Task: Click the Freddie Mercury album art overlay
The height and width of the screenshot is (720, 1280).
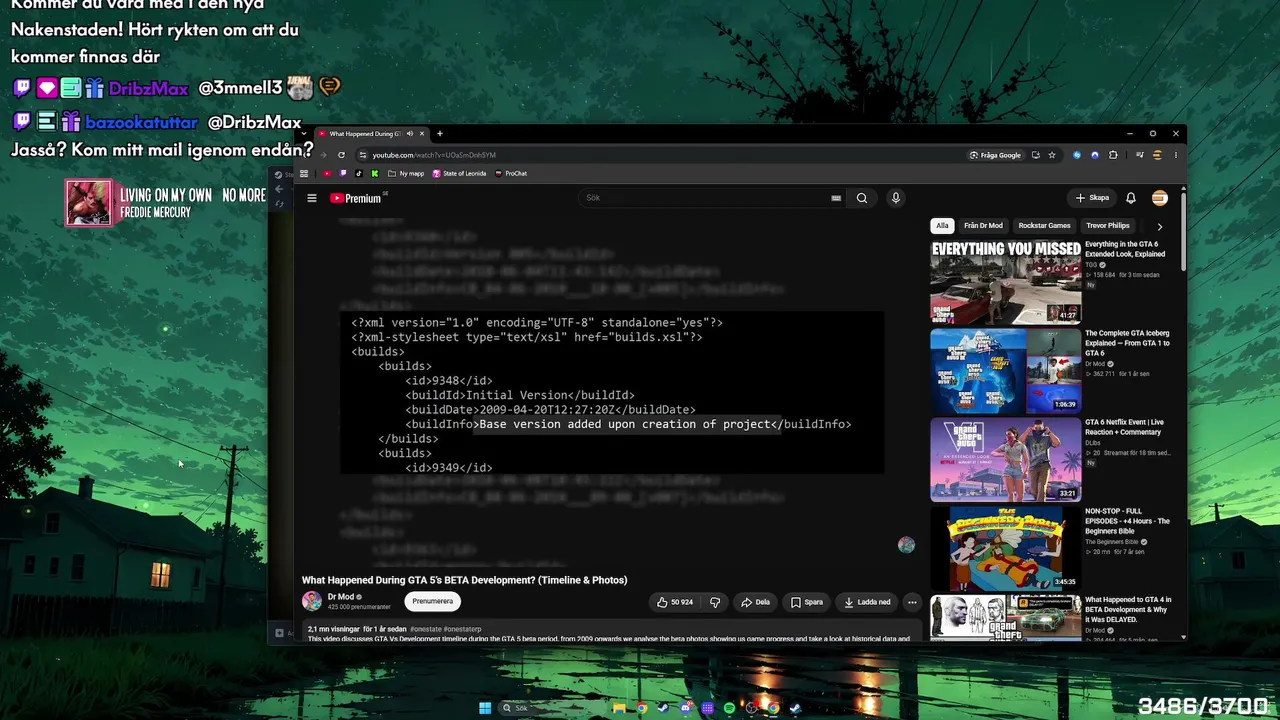Action: 89,203
